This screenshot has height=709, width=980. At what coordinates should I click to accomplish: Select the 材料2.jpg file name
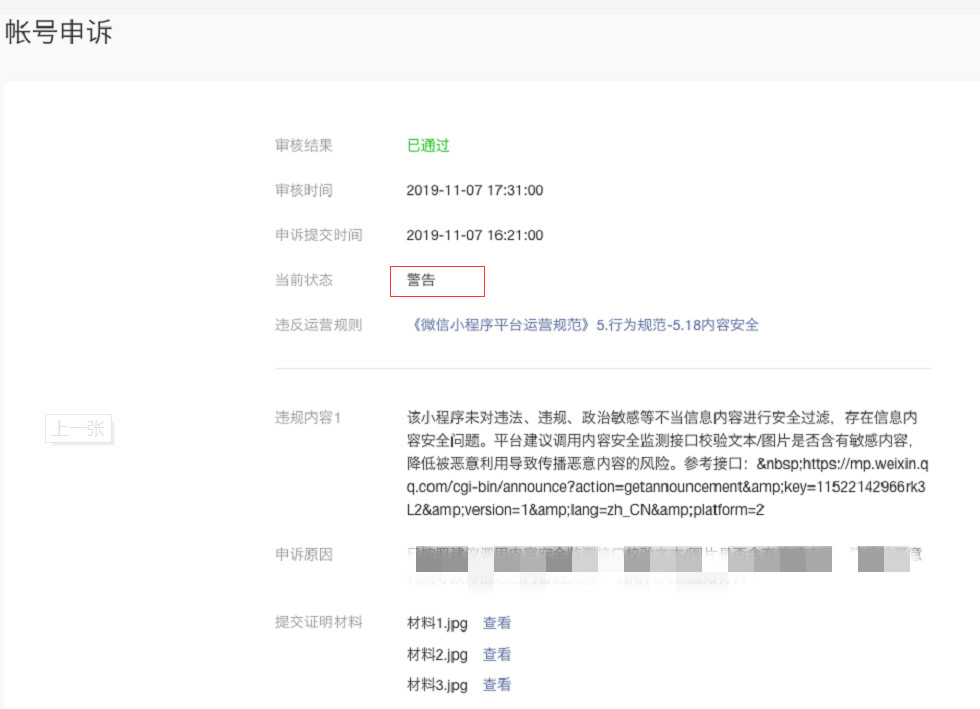pos(437,655)
